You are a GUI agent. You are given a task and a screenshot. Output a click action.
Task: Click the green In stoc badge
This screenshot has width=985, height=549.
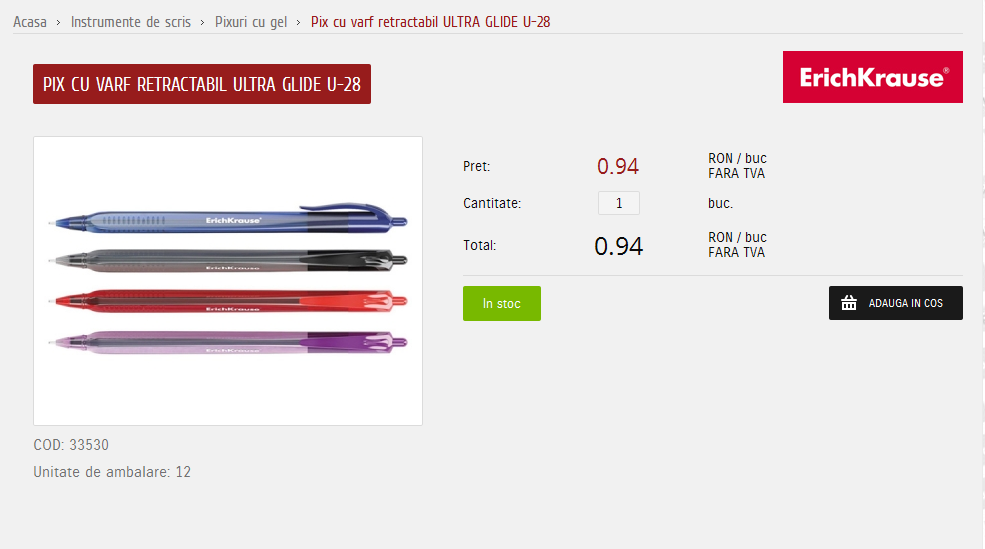click(501, 303)
